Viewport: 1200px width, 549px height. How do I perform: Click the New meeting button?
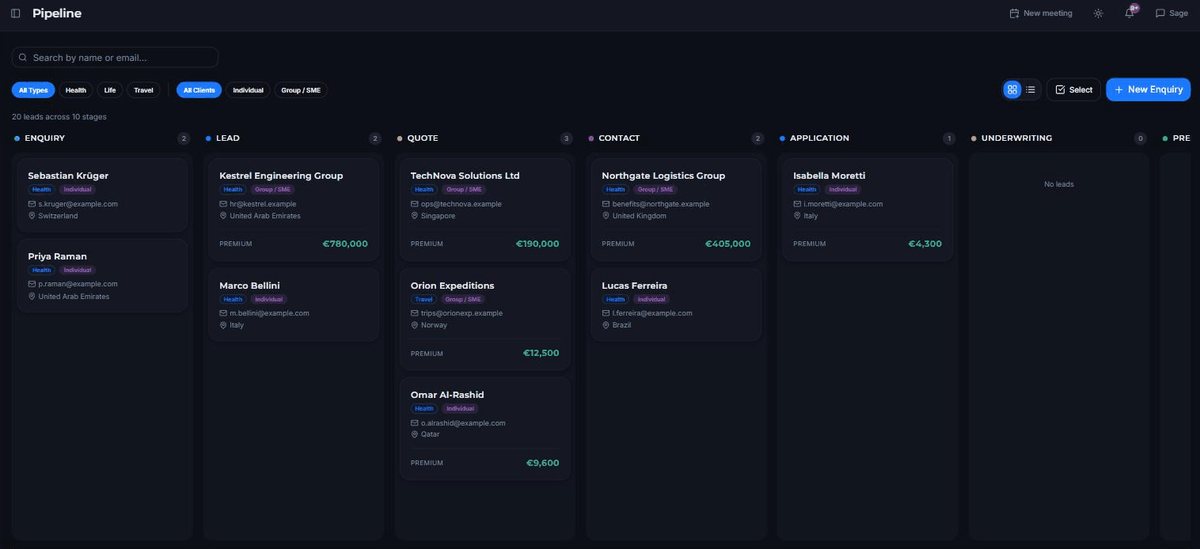1041,14
